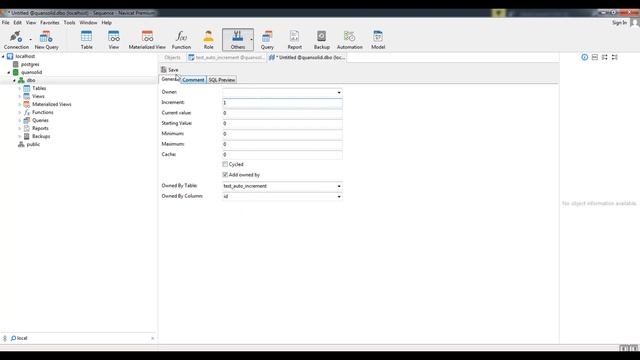Switch to the Comment tab
640x360 pixels.
[x=193, y=80]
